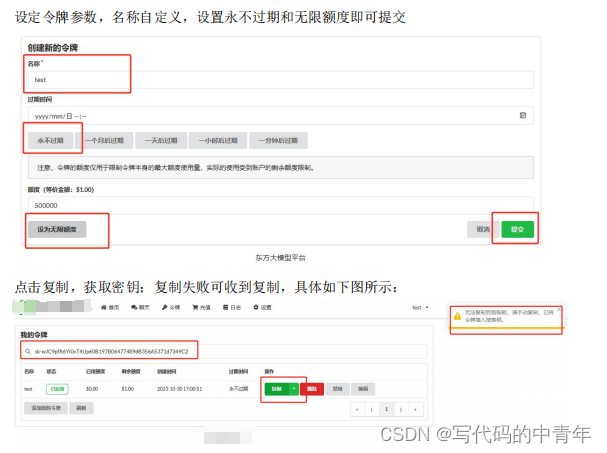Click the red 删除 delete button

pyautogui.click(x=312, y=389)
